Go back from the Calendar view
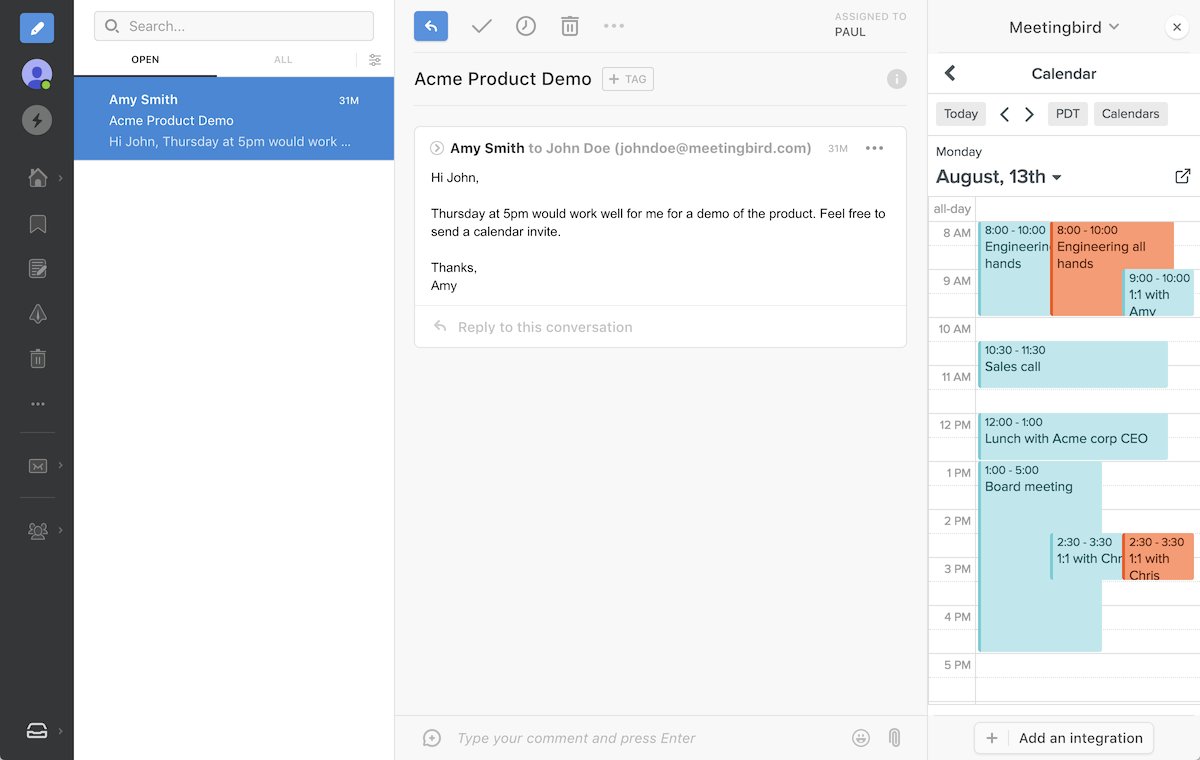The image size is (1200, 760). tap(950, 73)
